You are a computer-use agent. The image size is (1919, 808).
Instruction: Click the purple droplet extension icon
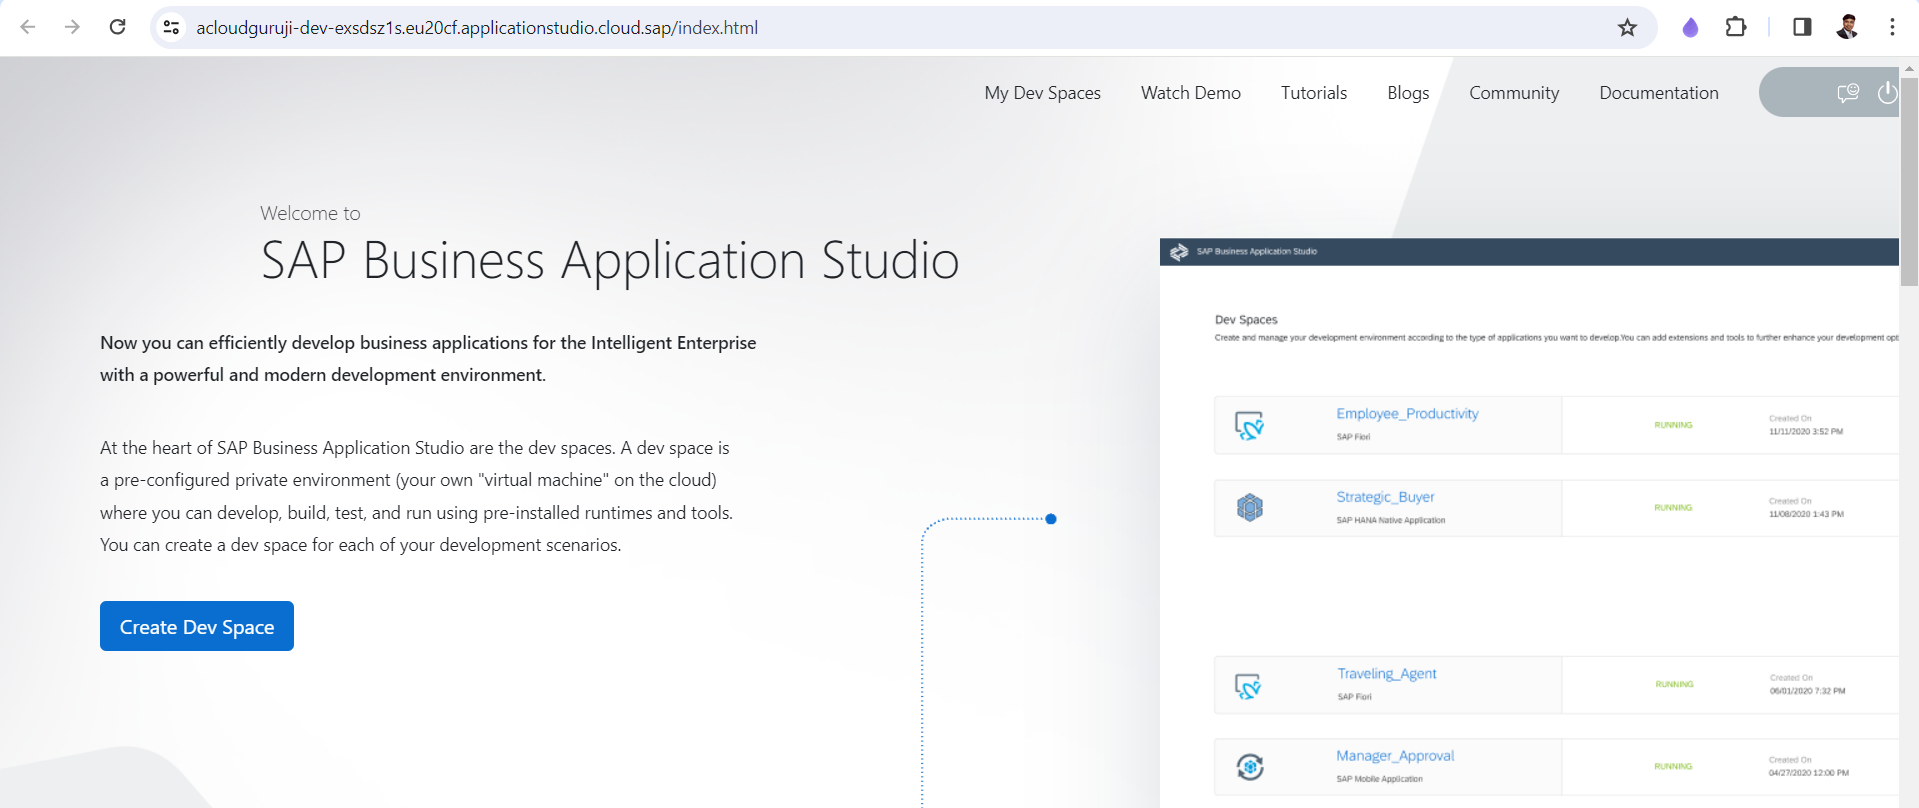pos(1690,28)
